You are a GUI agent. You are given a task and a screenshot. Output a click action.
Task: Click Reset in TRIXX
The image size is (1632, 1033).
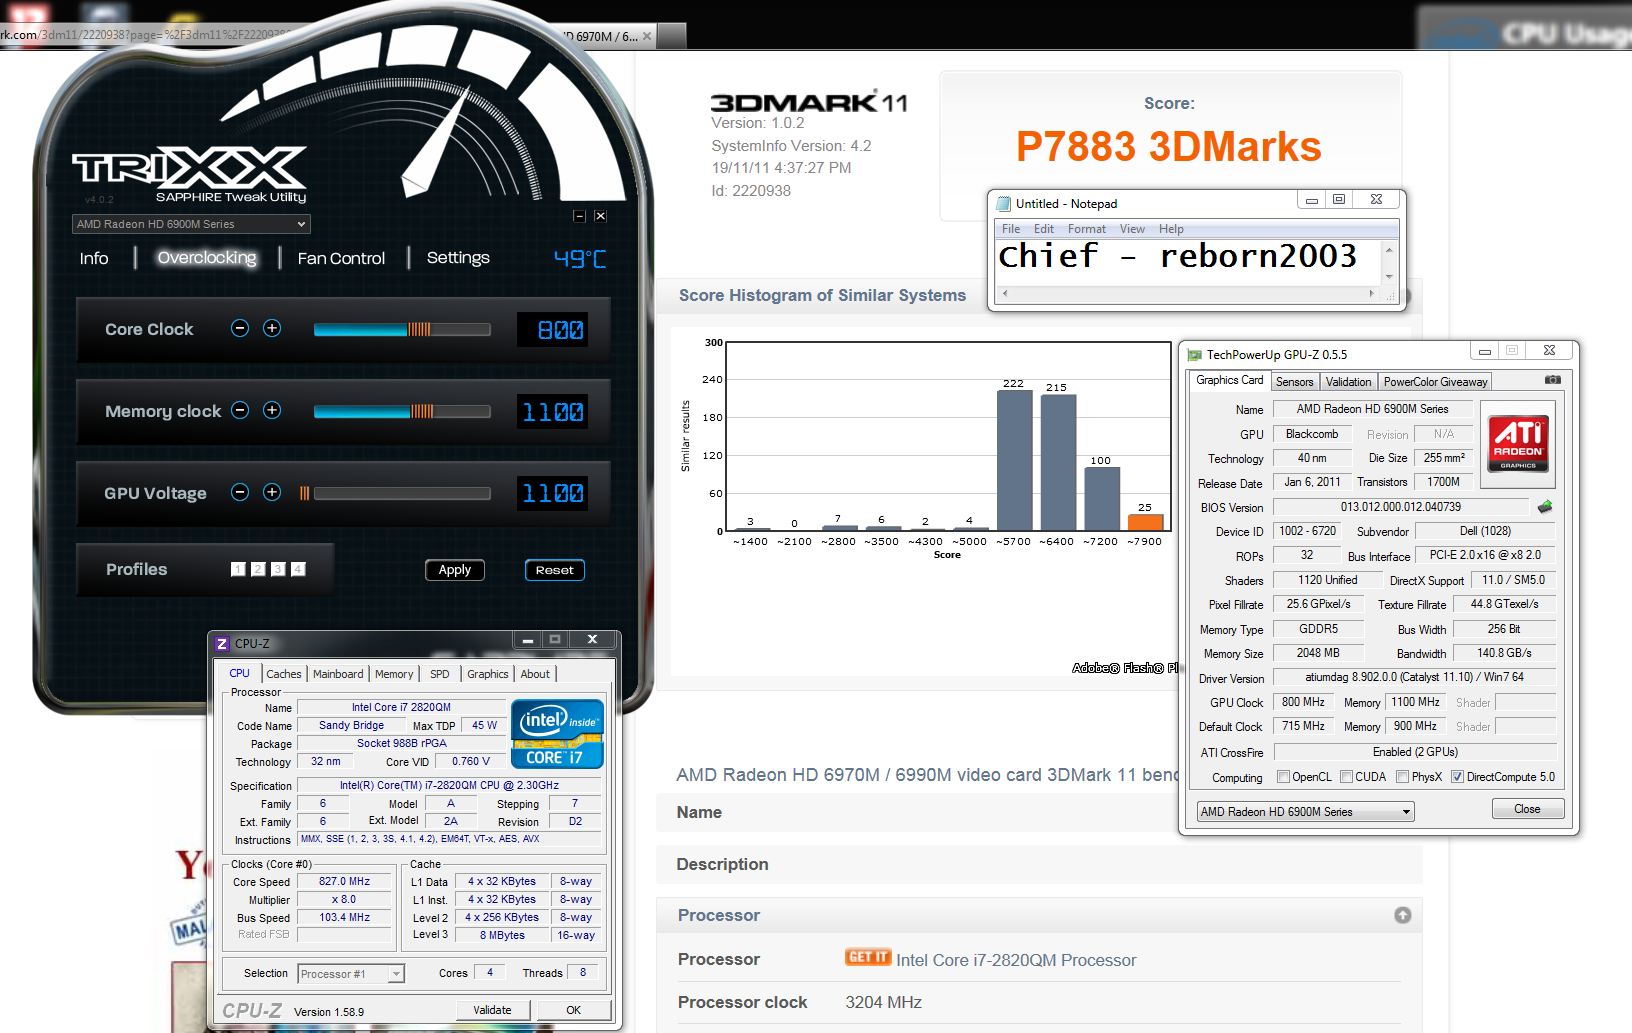click(555, 570)
